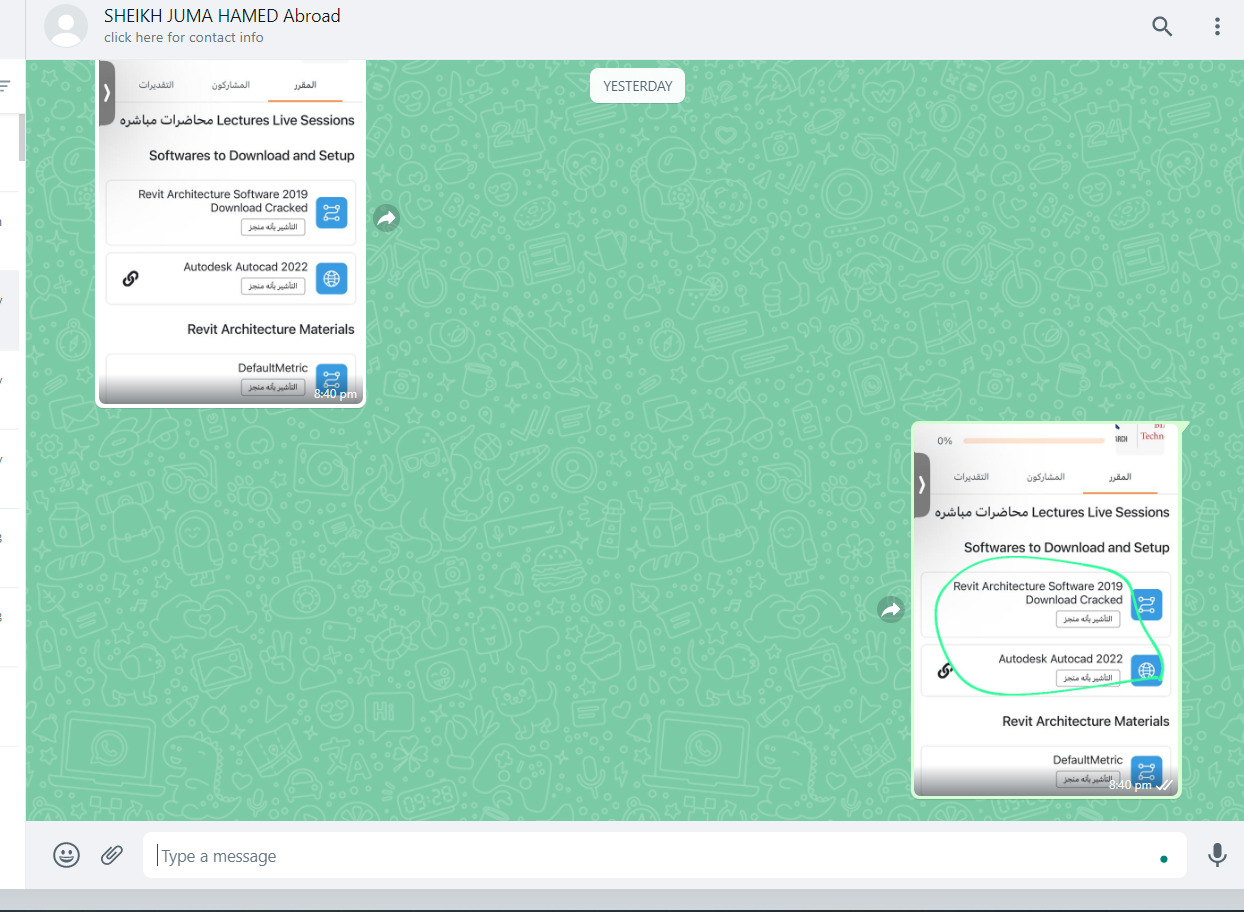Click the YESTERDAY date label
This screenshot has height=912, width=1244.
(x=638, y=86)
